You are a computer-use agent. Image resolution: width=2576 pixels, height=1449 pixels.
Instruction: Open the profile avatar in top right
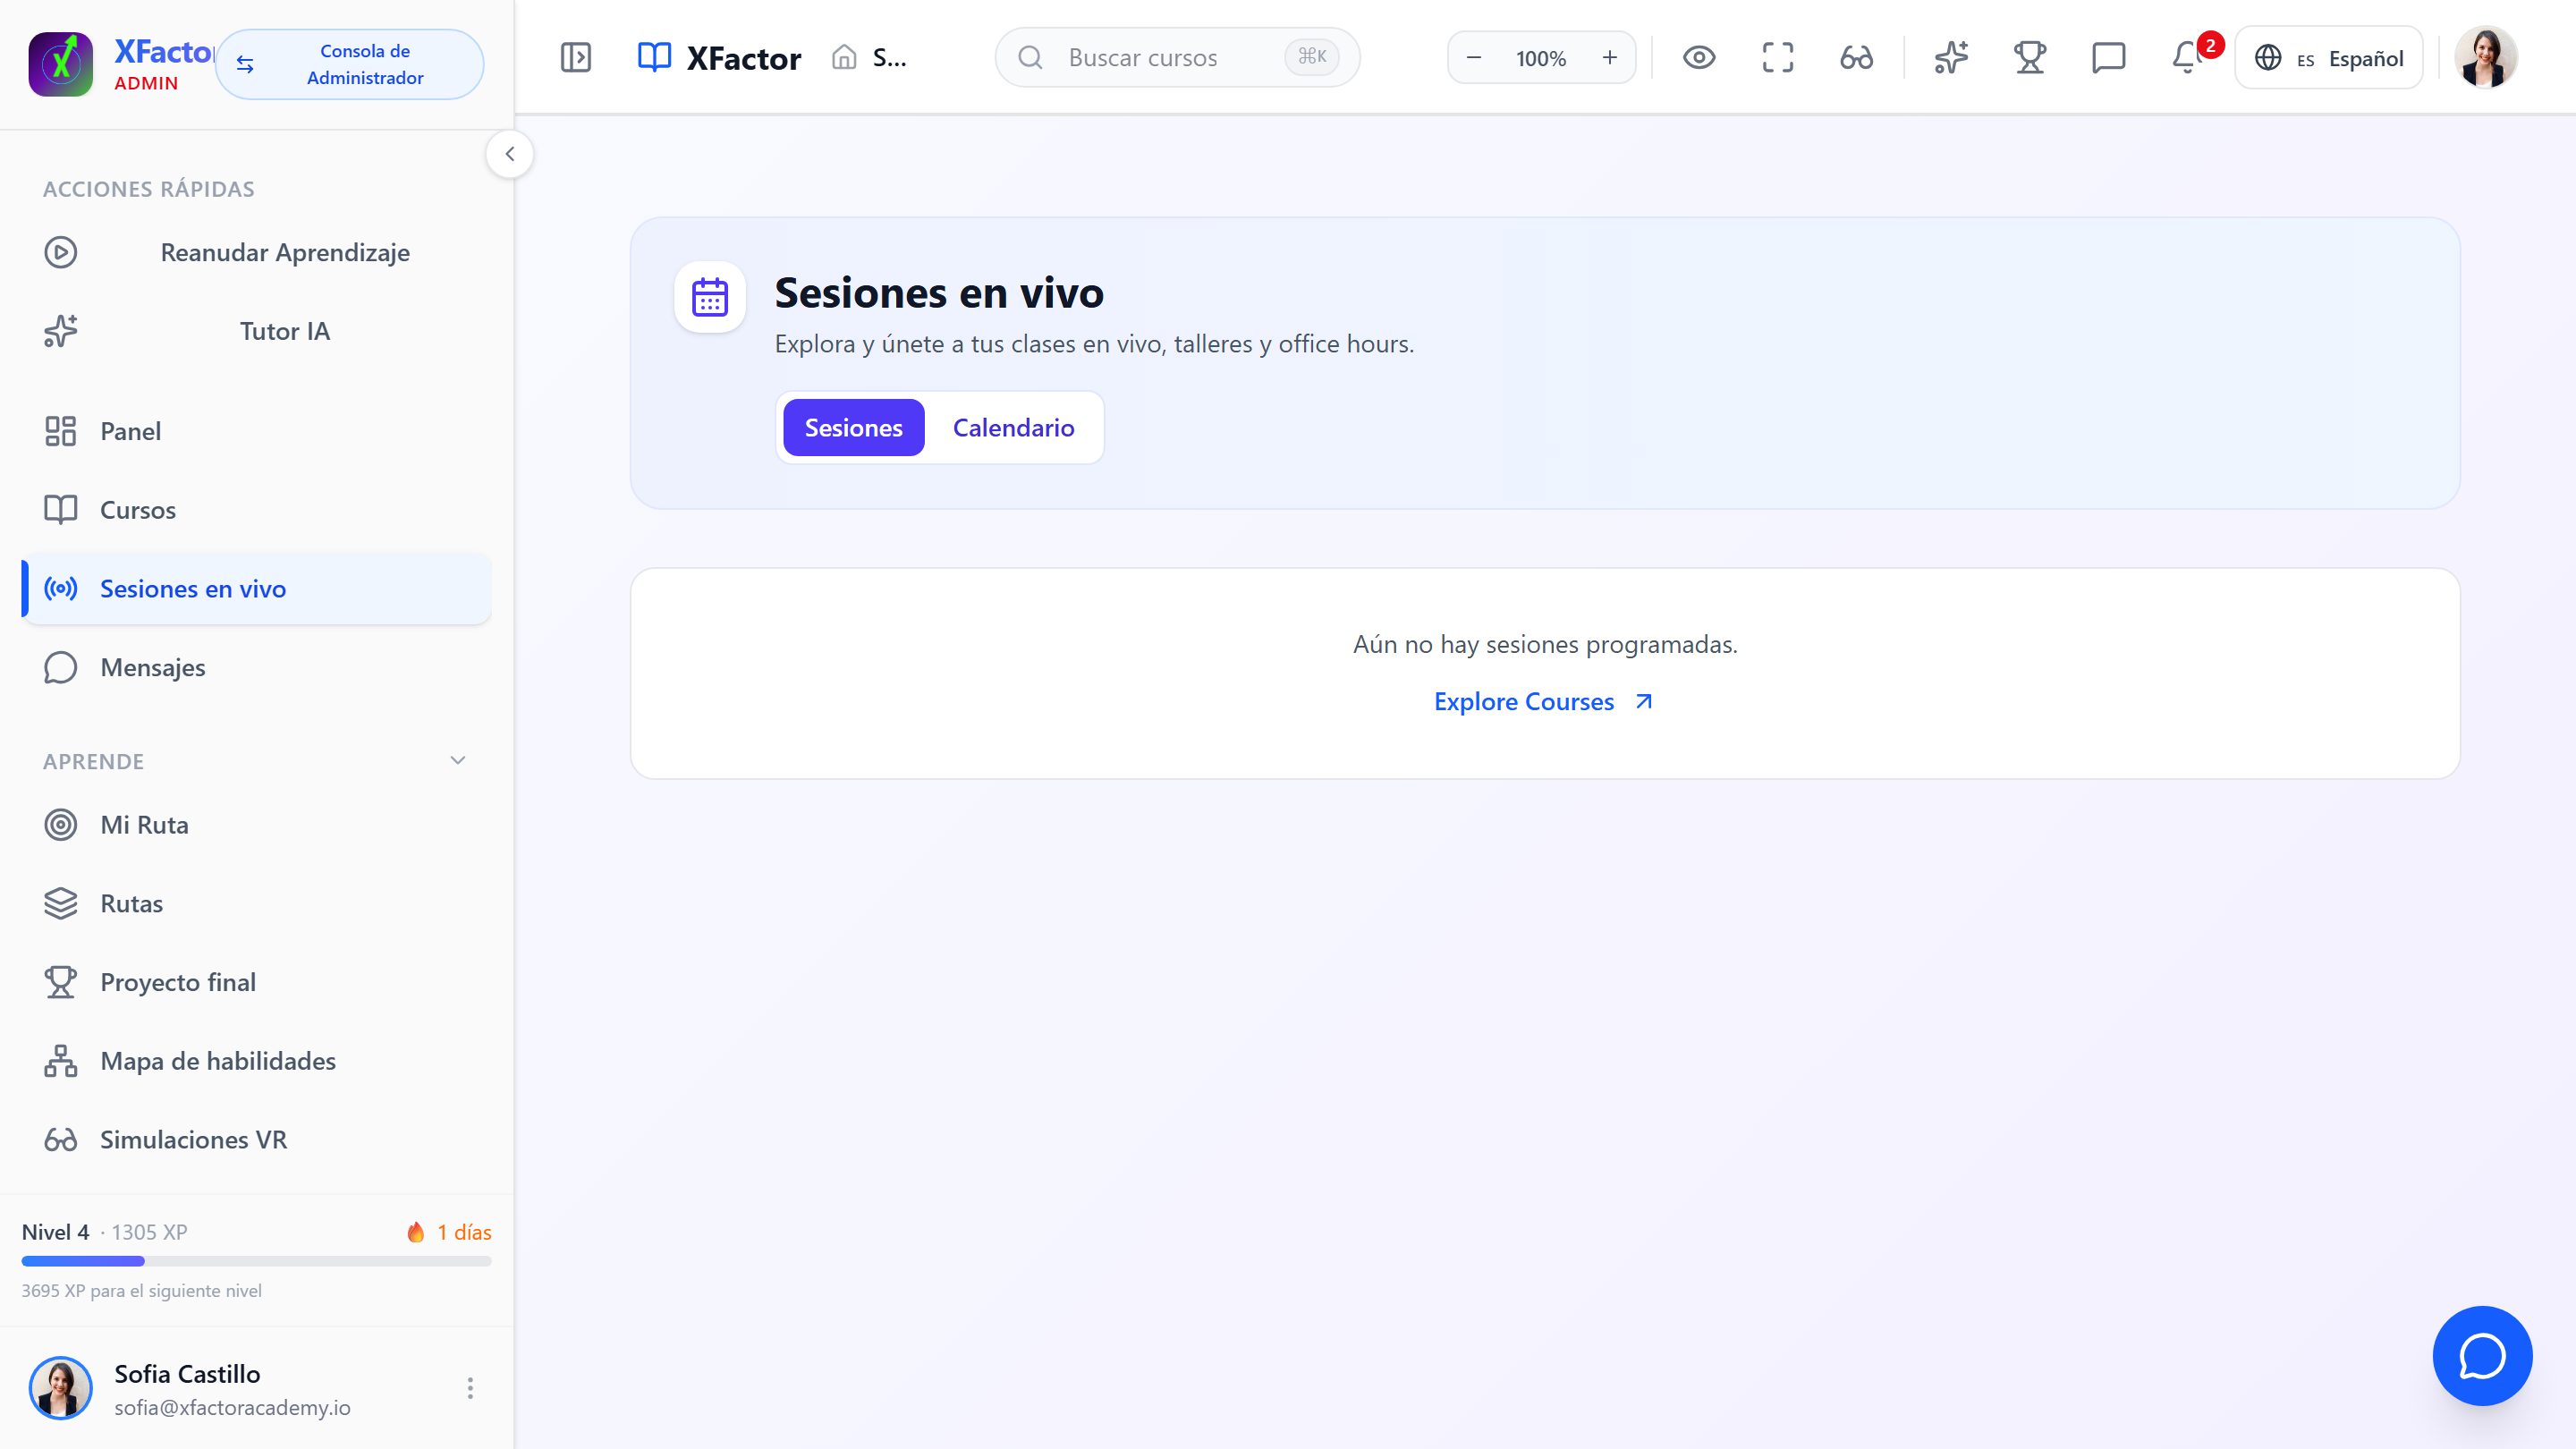2486,58
